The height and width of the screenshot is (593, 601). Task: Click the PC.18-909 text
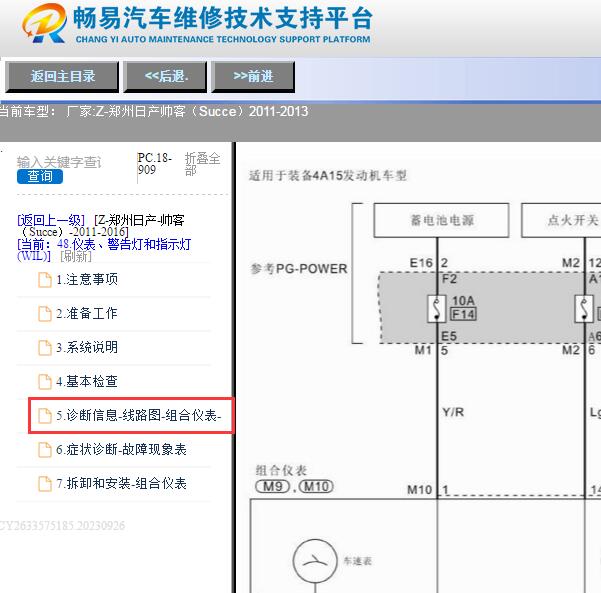point(154,164)
